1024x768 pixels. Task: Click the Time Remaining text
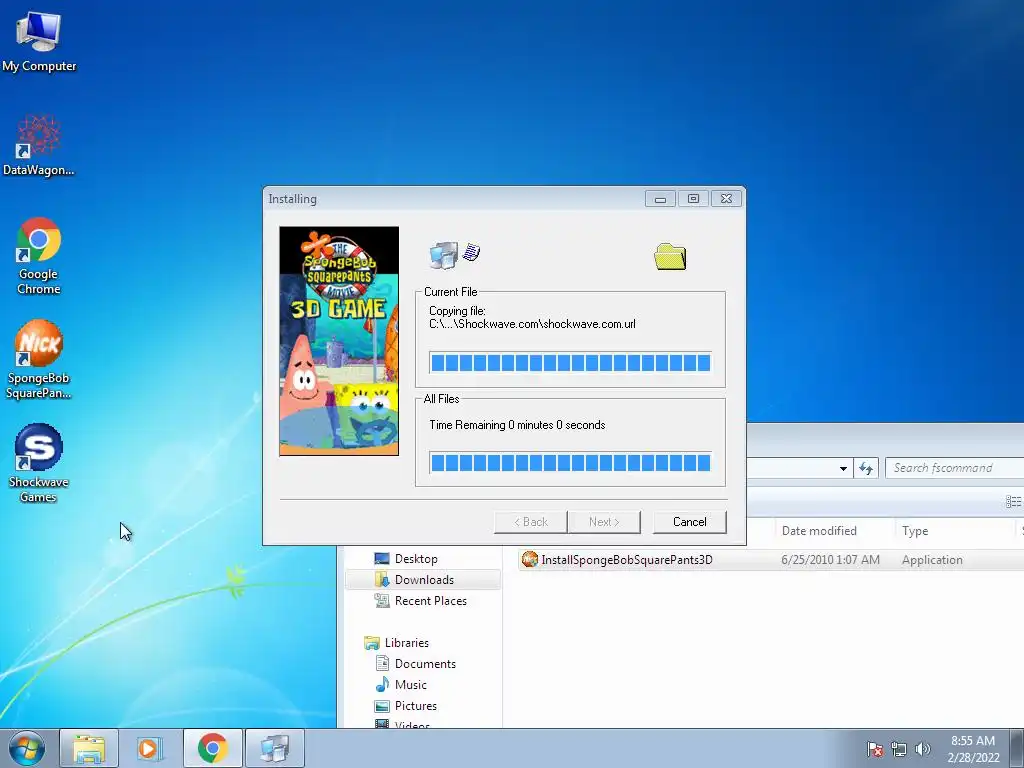click(517, 425)
